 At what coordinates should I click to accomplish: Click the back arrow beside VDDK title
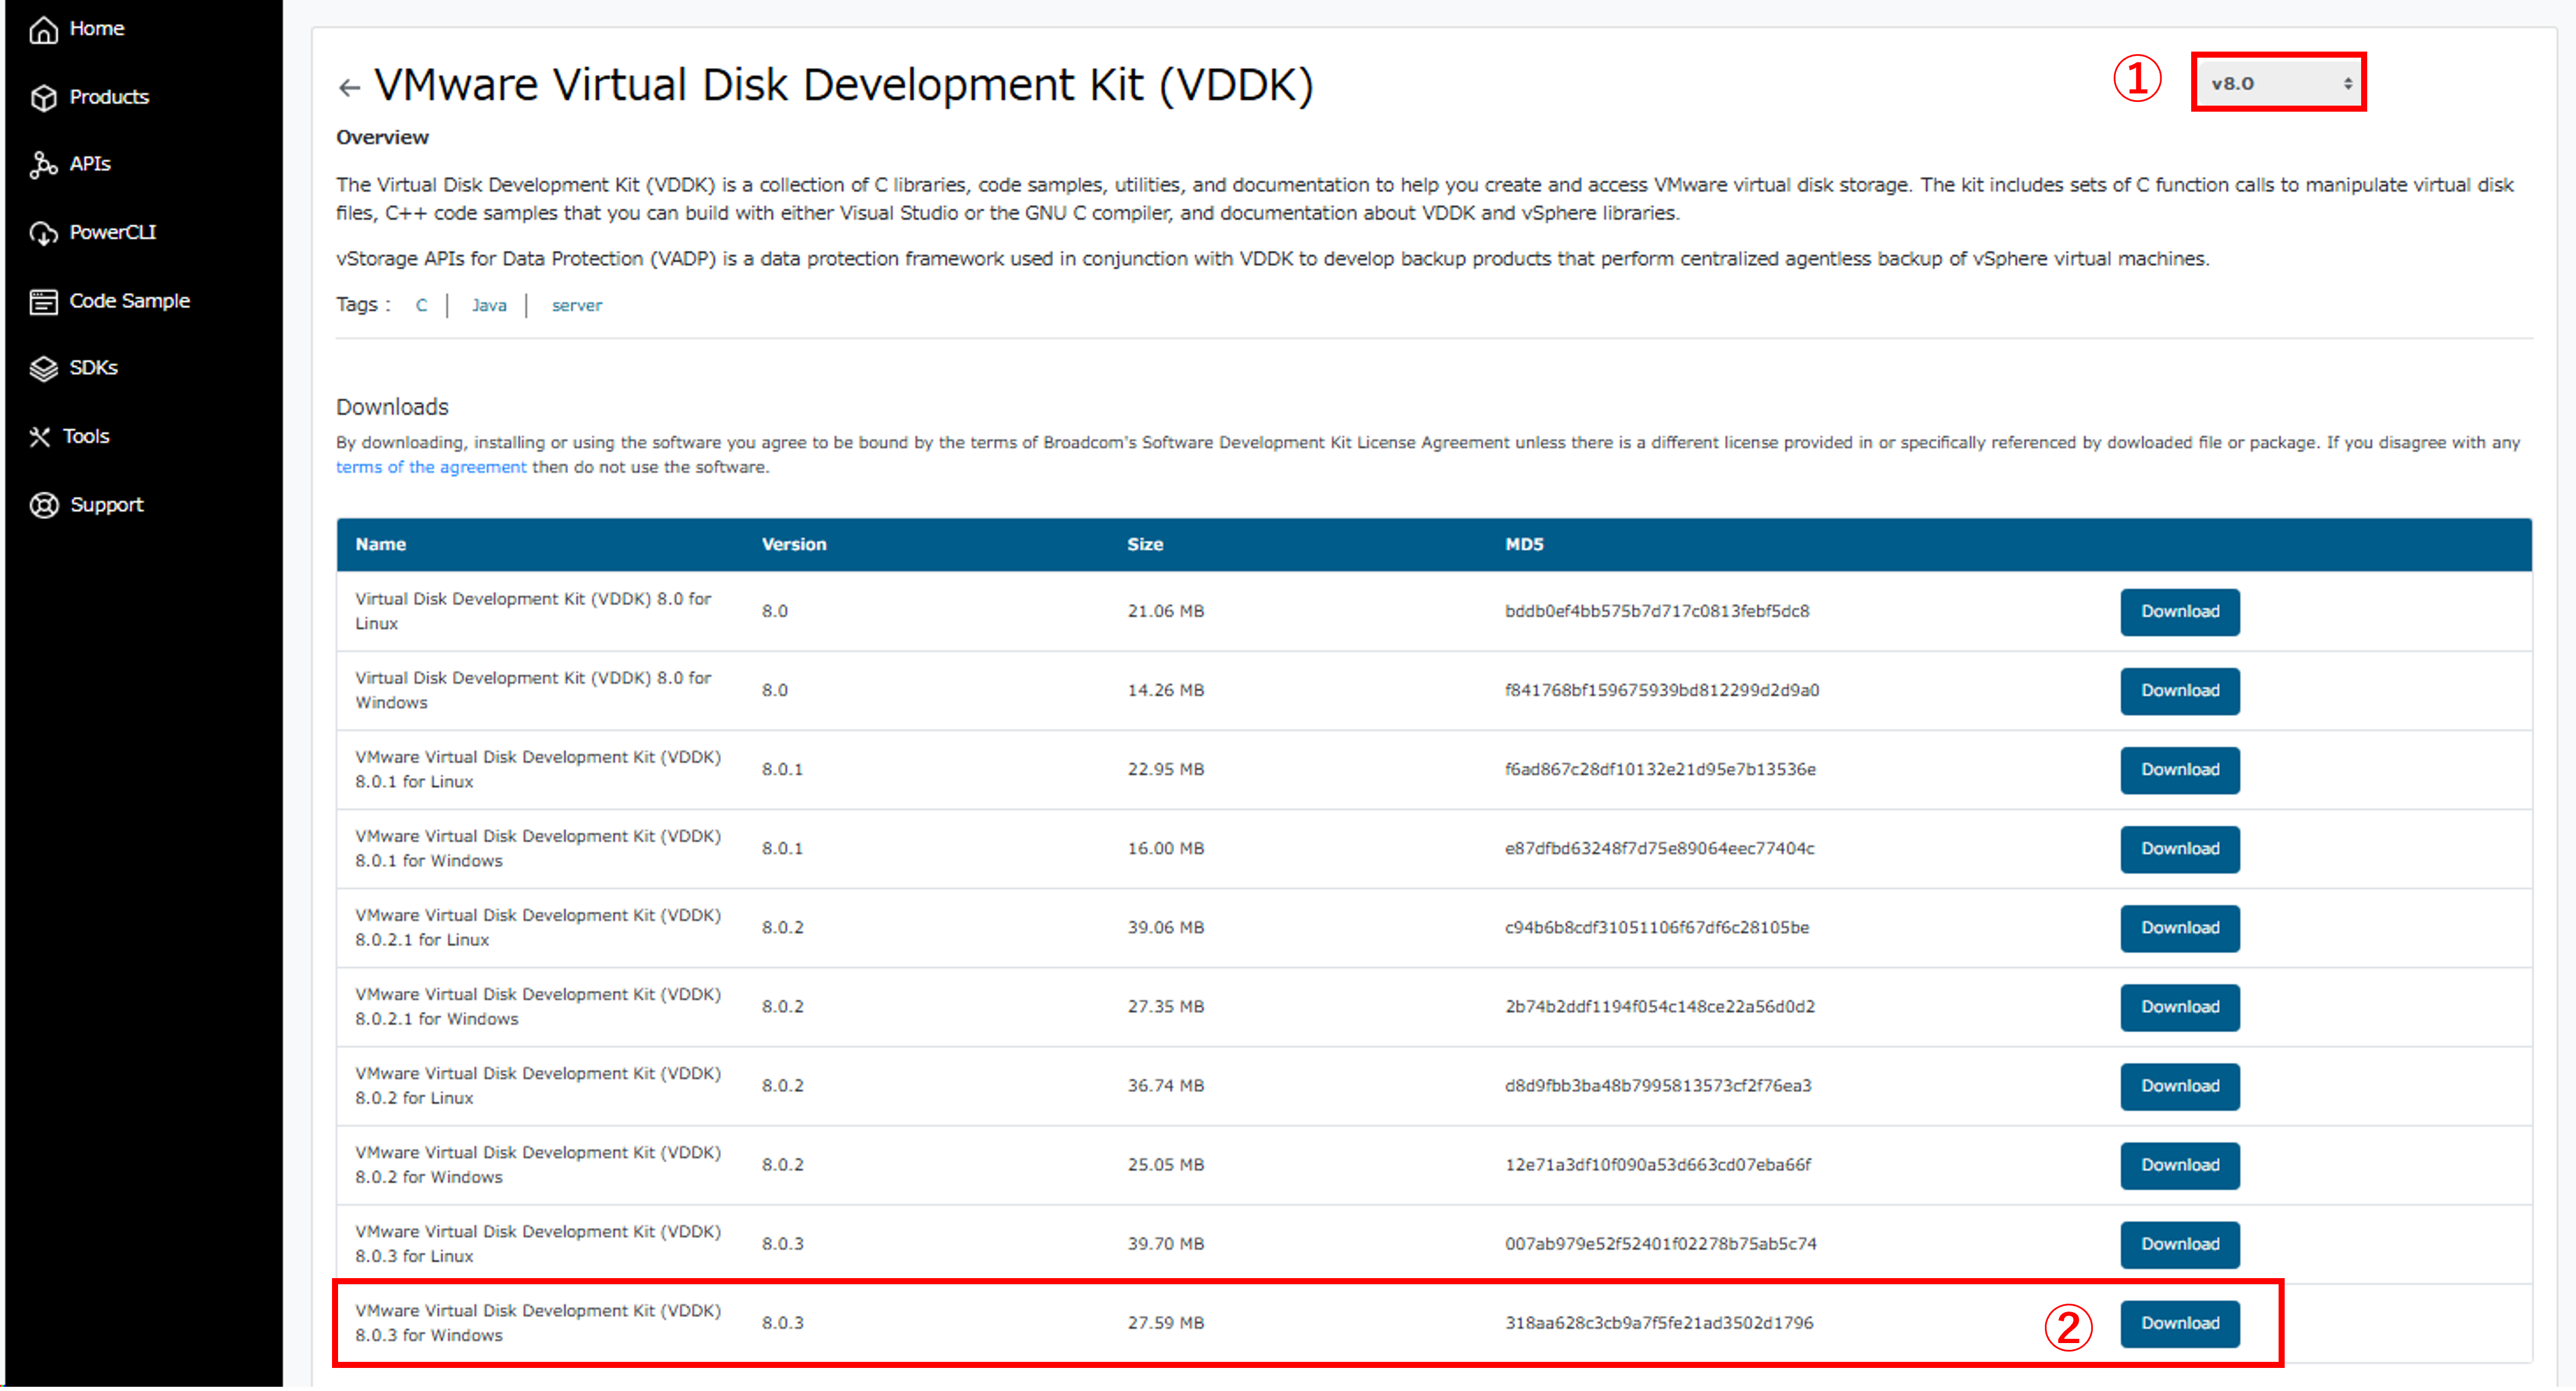[x=349, y=88]
